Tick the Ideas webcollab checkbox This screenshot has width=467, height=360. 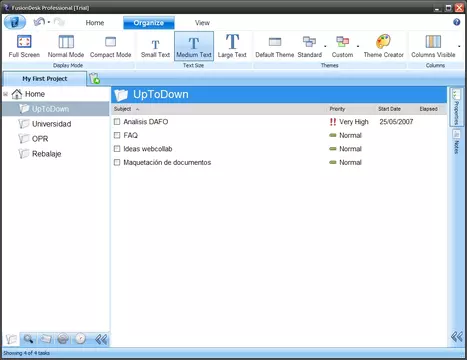117,149
